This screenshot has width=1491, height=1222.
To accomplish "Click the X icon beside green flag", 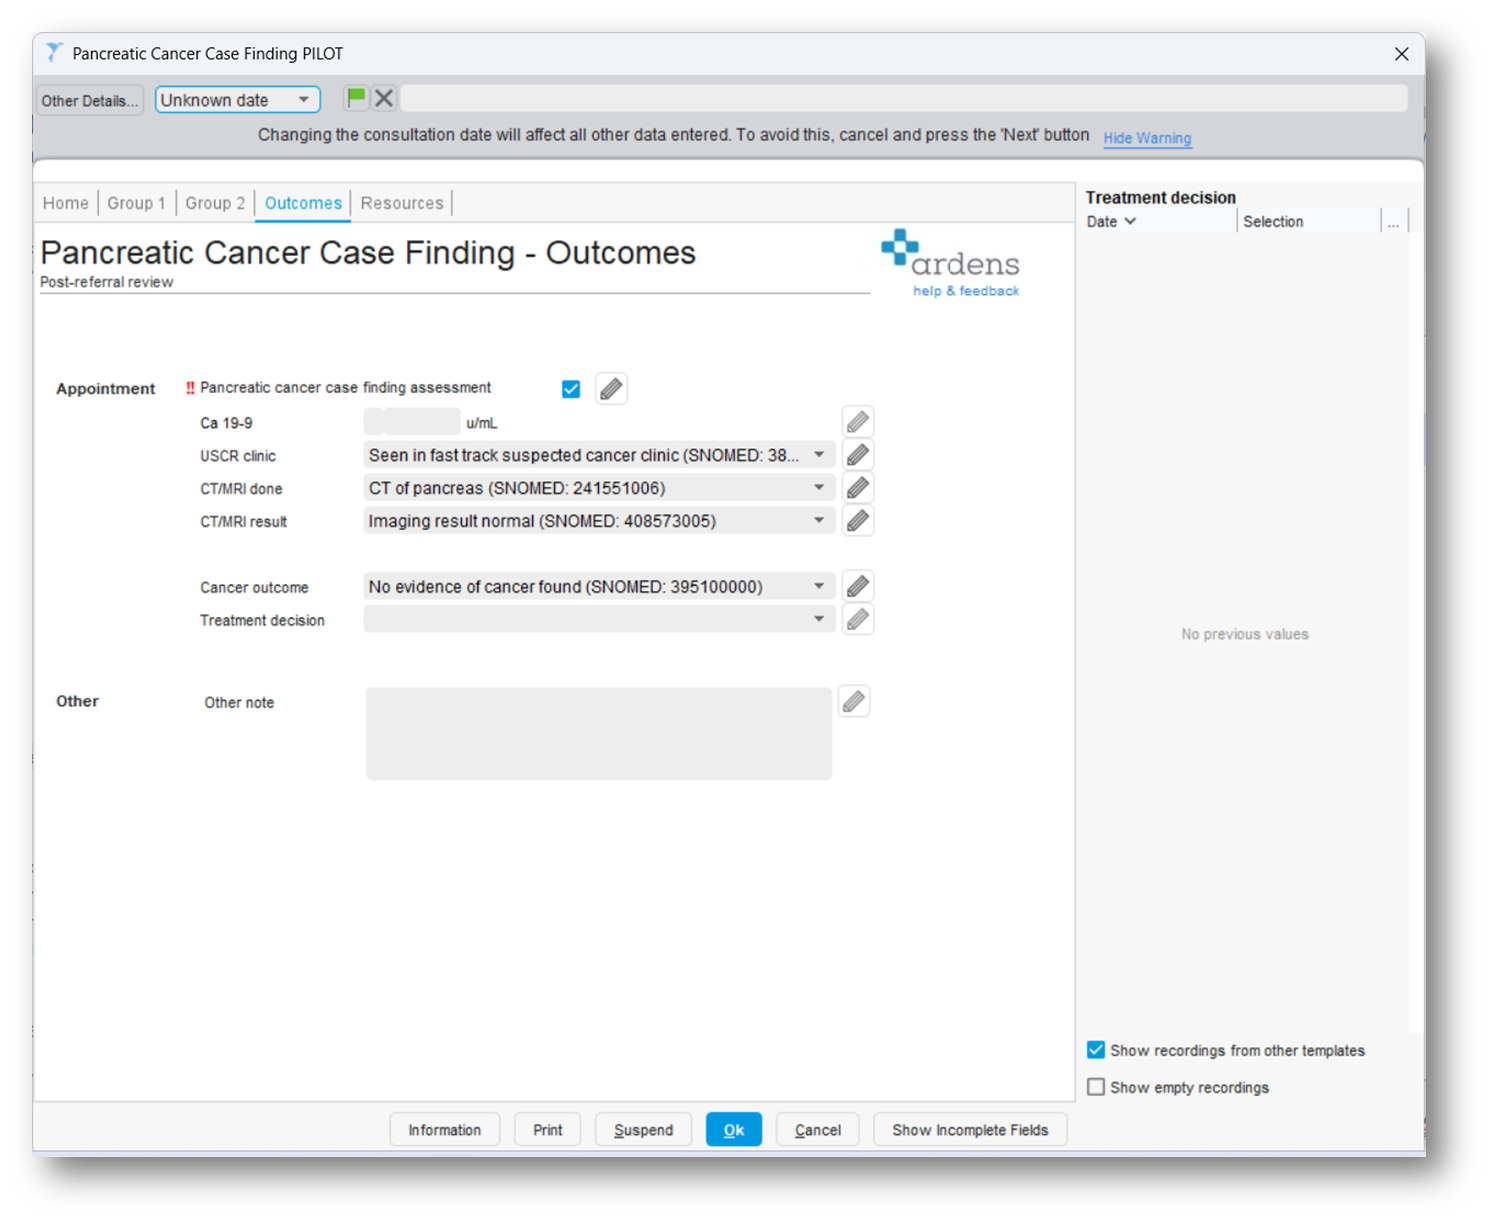I will 384,98.
